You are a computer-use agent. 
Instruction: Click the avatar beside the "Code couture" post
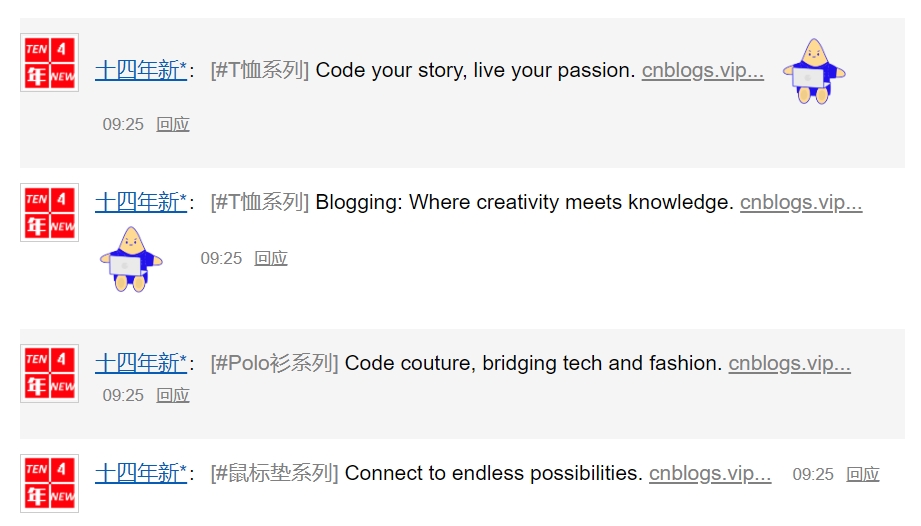(49, 373)
